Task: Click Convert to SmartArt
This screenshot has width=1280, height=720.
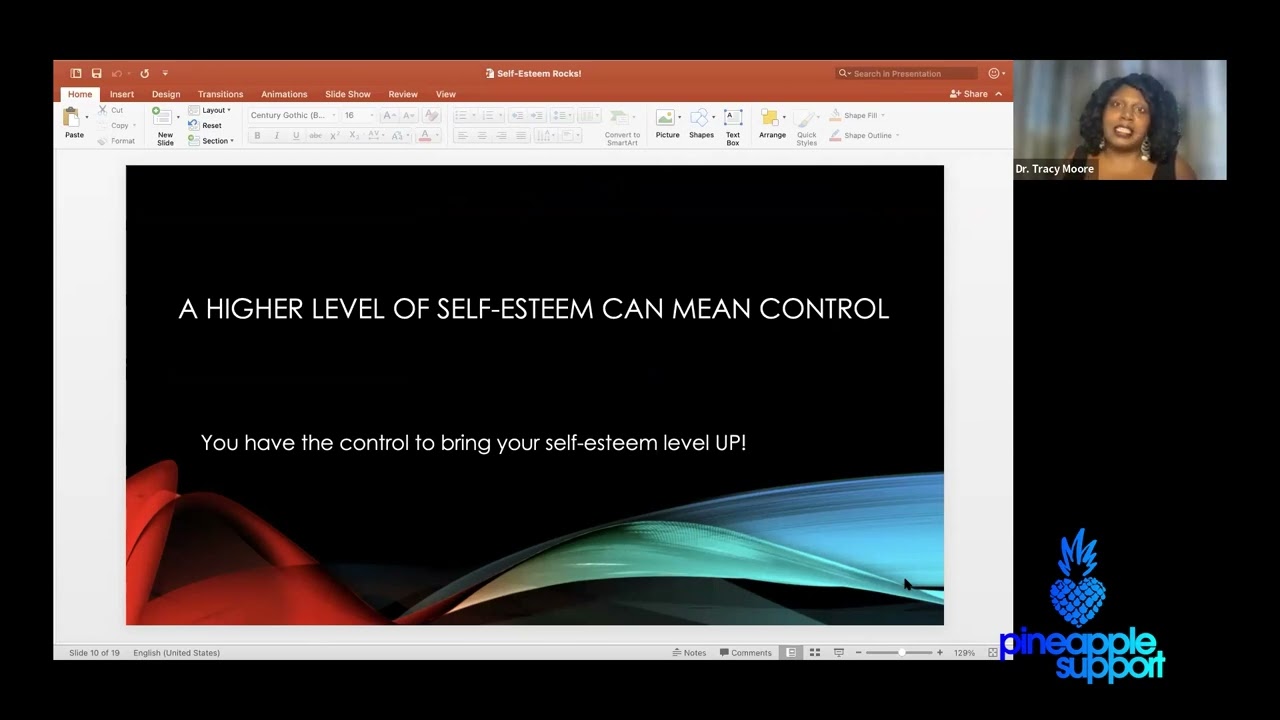Action: [622, 127]
